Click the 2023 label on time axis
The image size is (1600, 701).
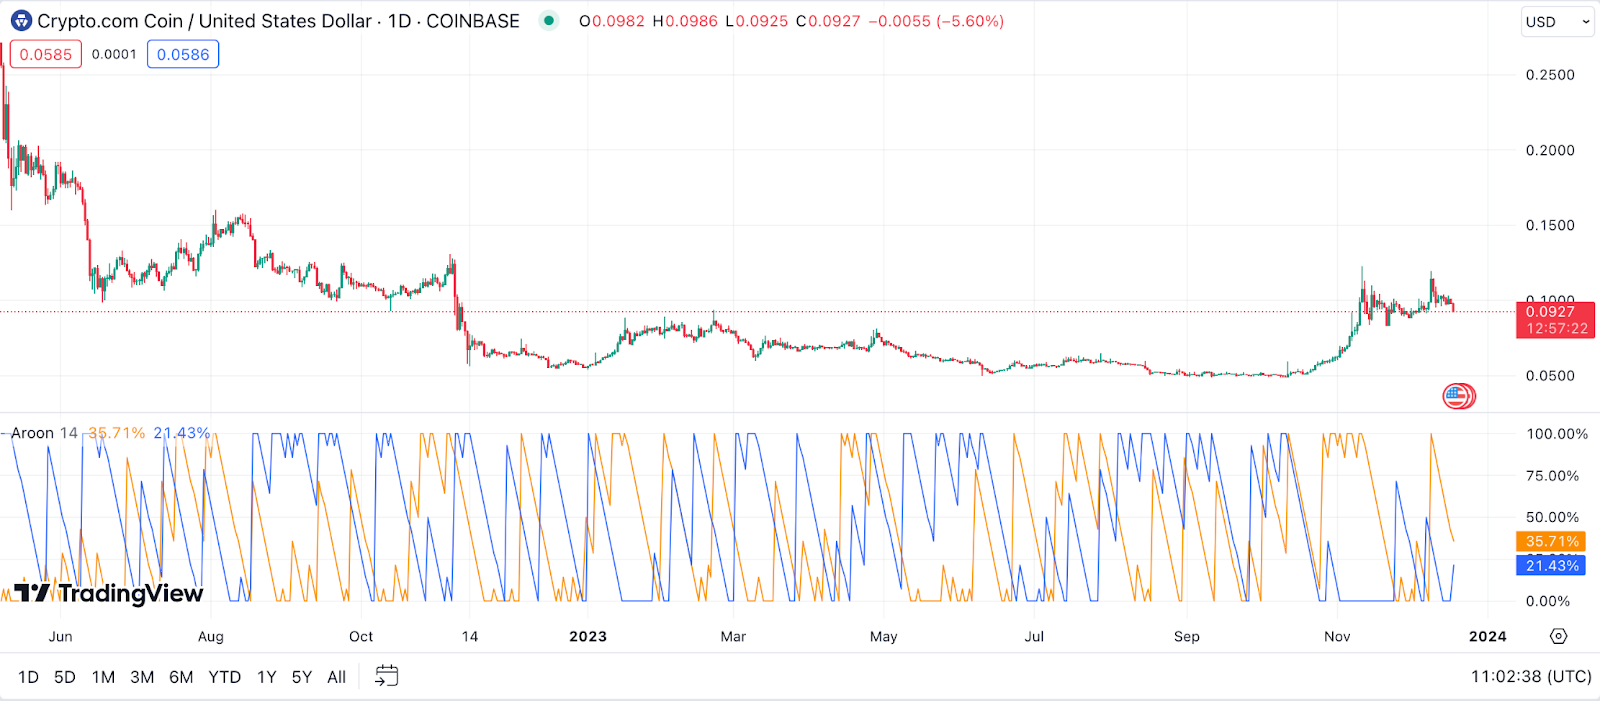(588, 636)
